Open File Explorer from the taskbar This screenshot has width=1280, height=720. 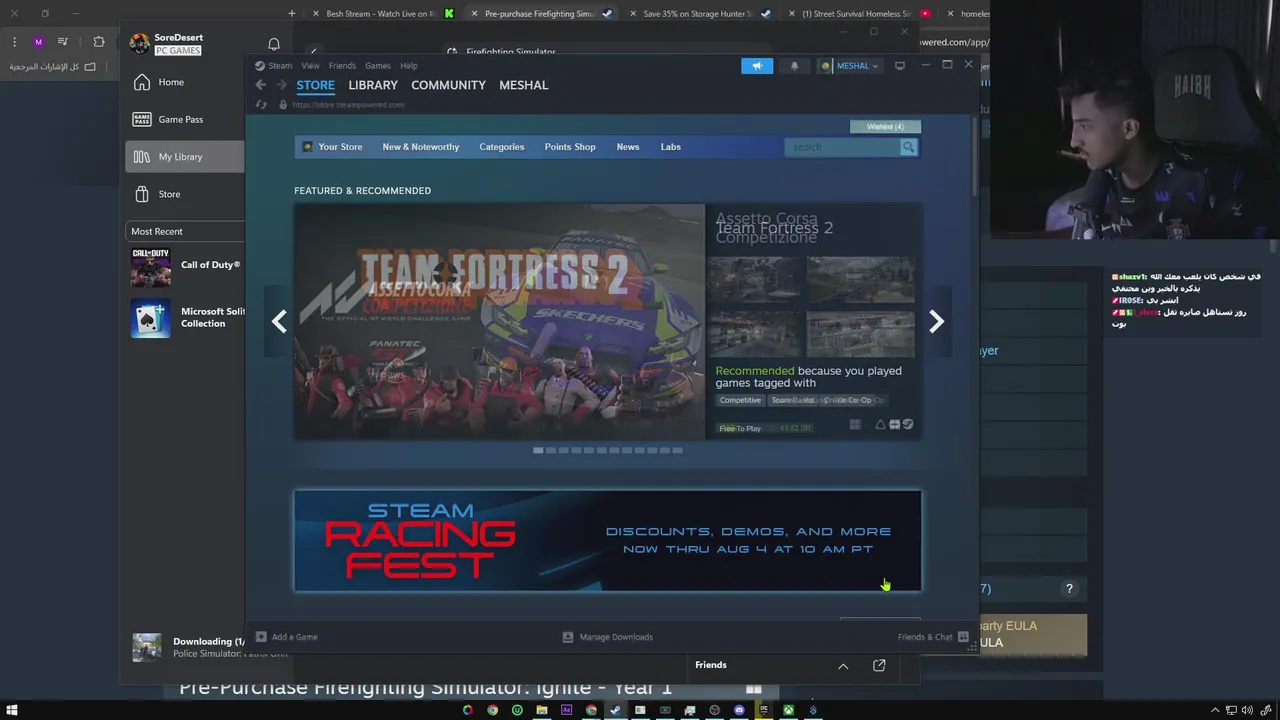click(x=541, y=710)
